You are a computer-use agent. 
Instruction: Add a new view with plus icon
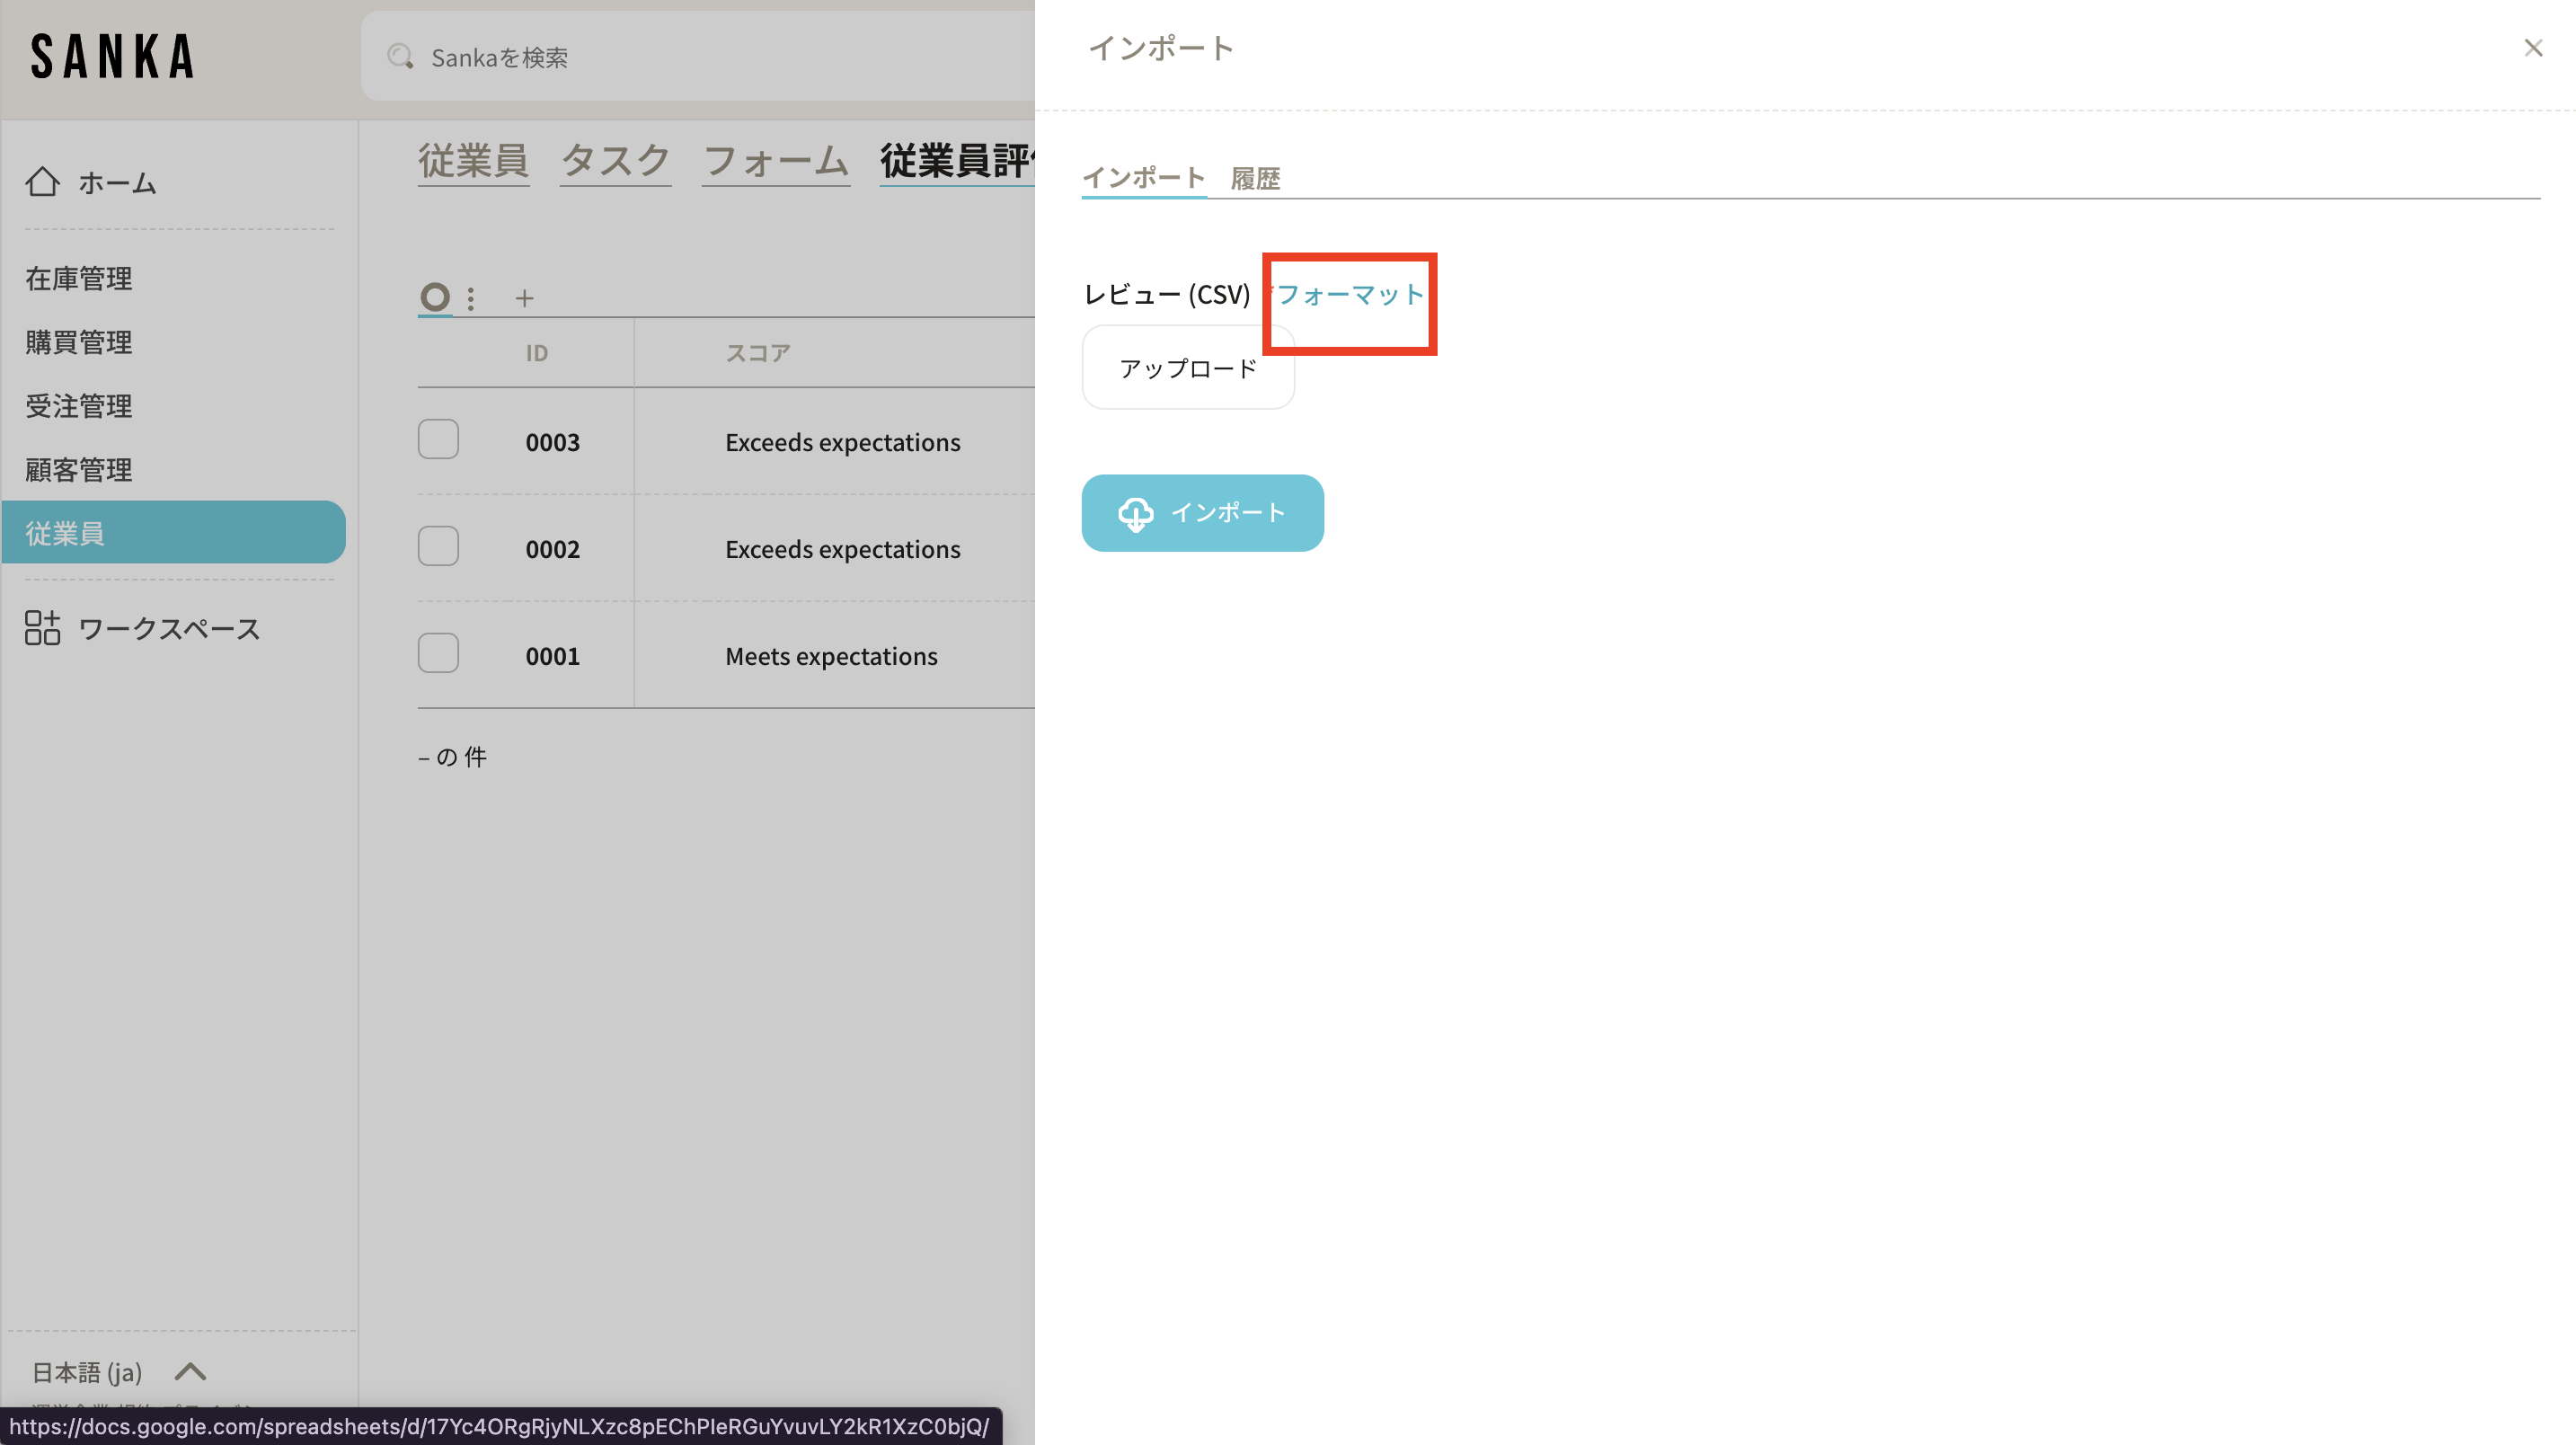tap(524, 298)
